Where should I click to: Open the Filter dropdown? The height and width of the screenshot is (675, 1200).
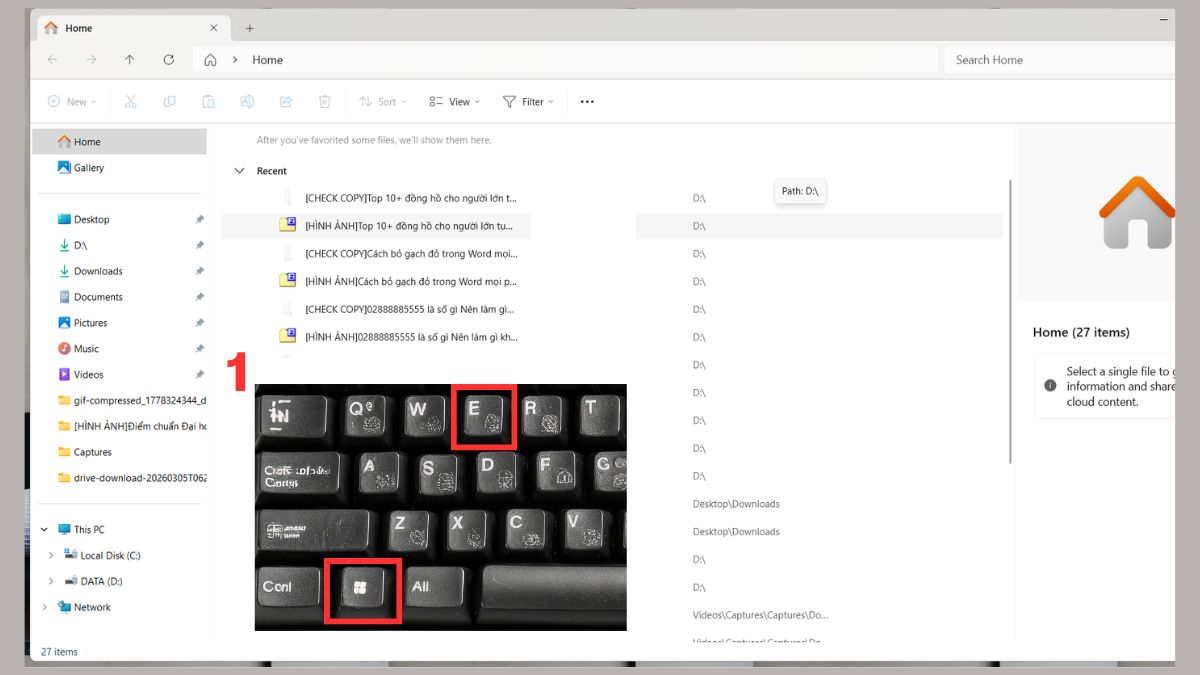(x=529, y=101)
